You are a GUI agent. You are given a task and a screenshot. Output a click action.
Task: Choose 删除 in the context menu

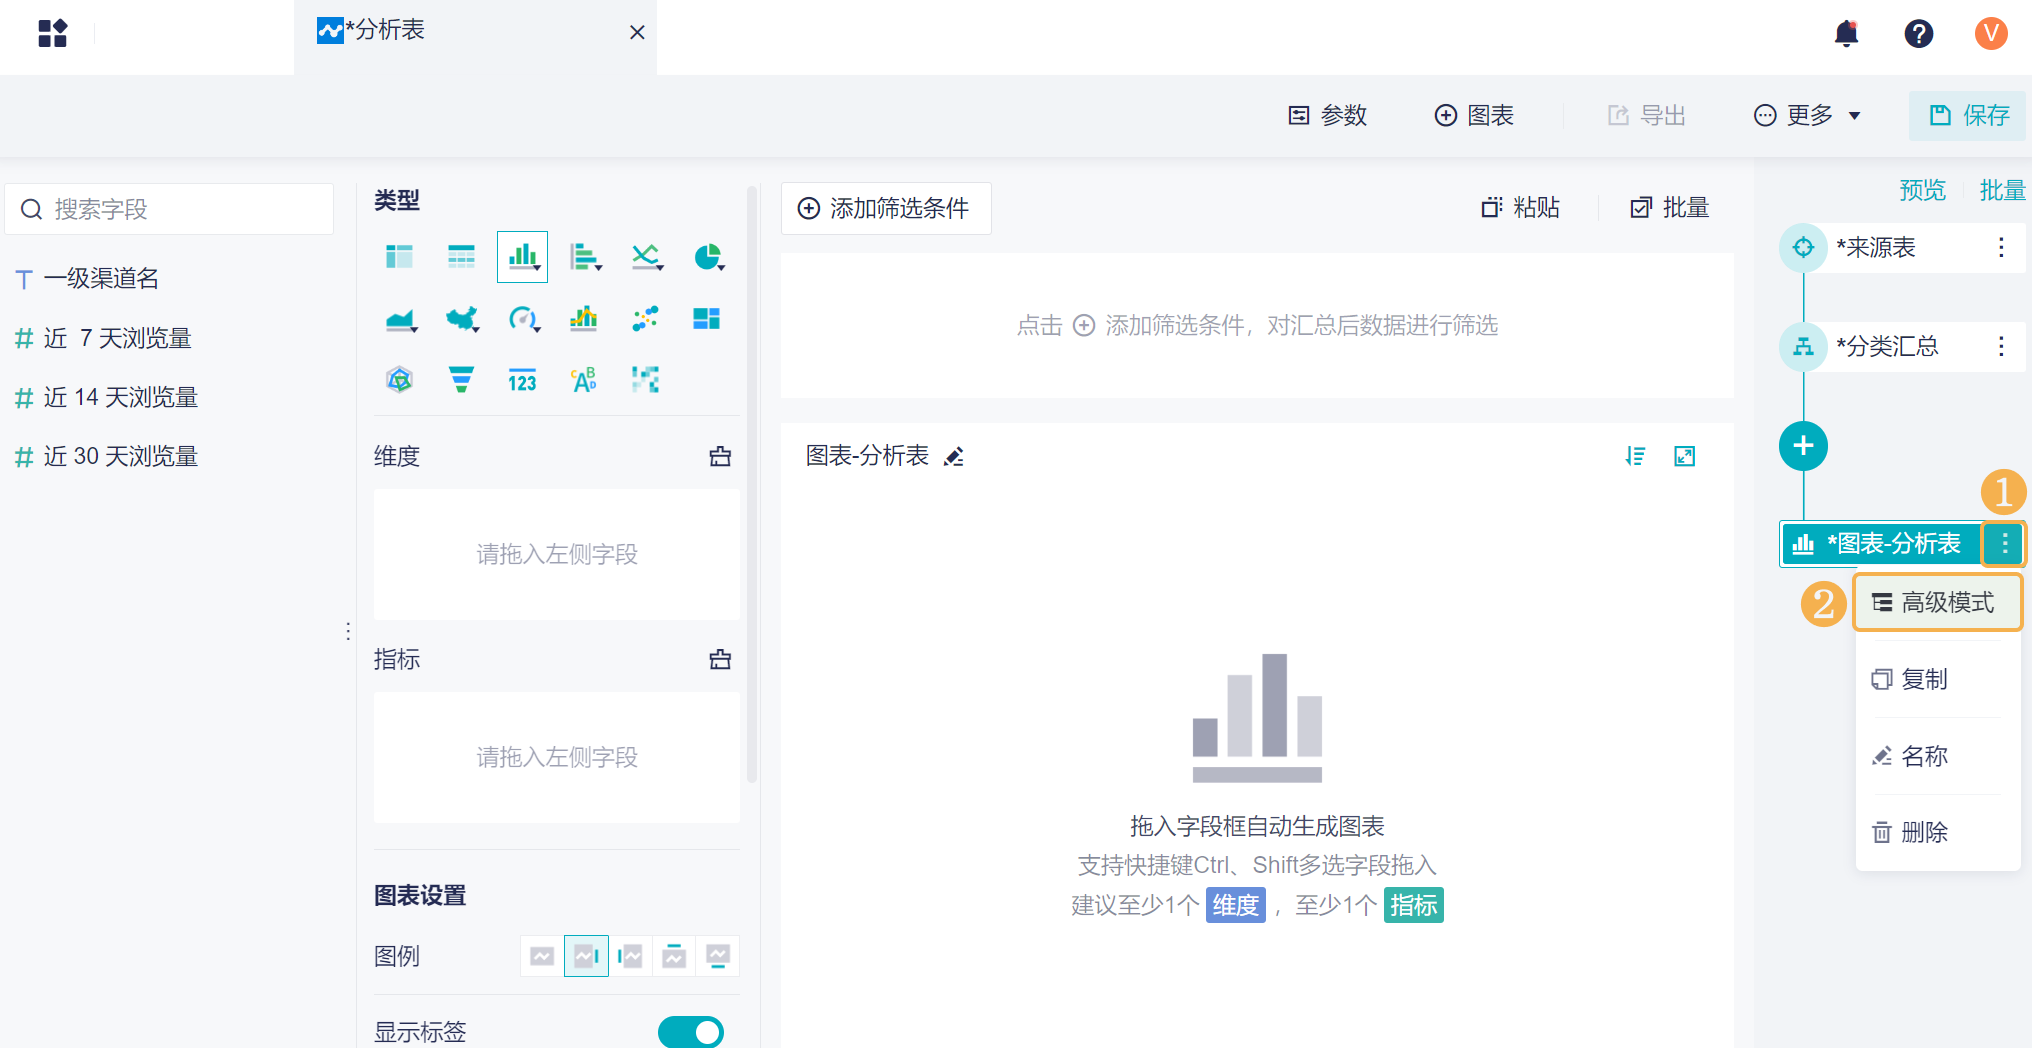point(1938,833)
